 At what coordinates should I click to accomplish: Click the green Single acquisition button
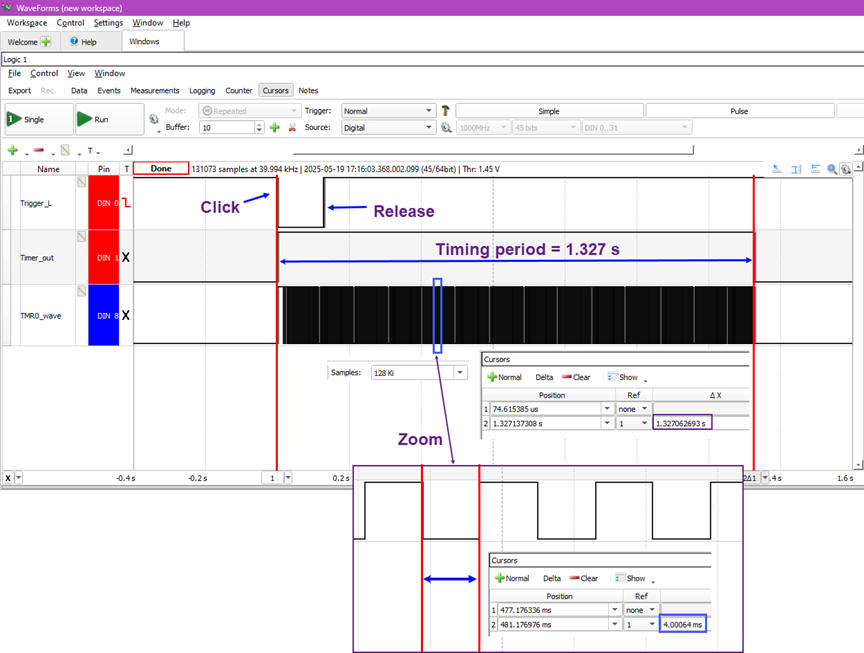click(x=39, y=119)
